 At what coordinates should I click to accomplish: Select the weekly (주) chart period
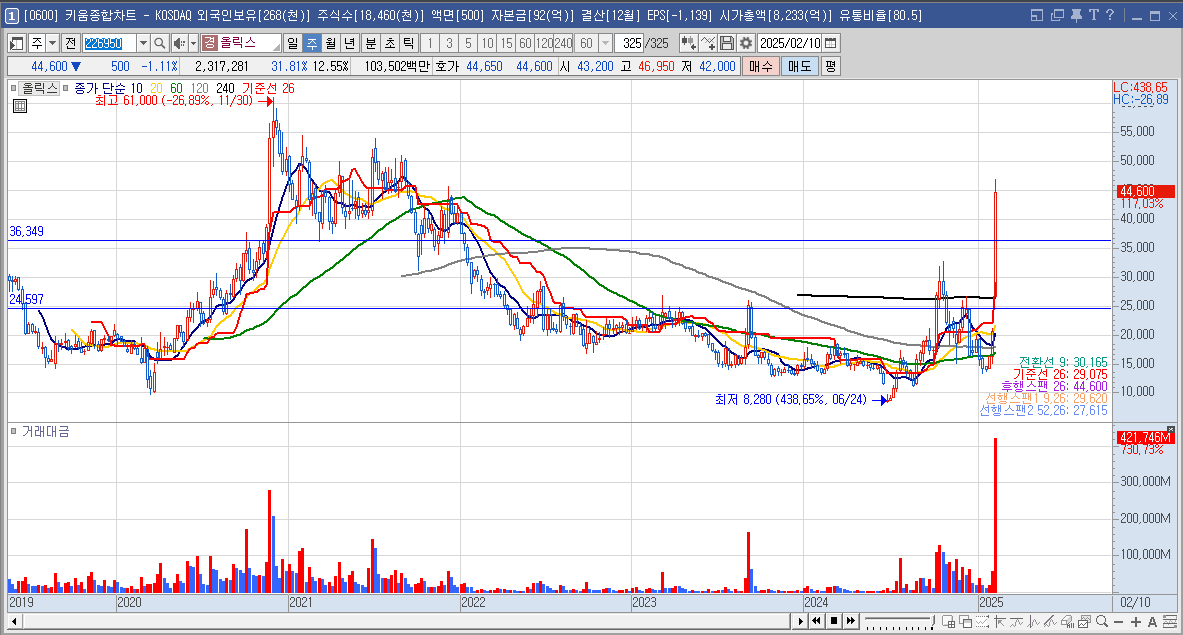[x=312, y=44]
